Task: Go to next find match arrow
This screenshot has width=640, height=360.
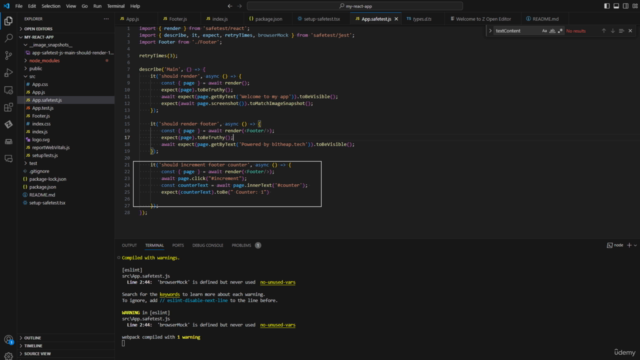Action: (613, 31)
